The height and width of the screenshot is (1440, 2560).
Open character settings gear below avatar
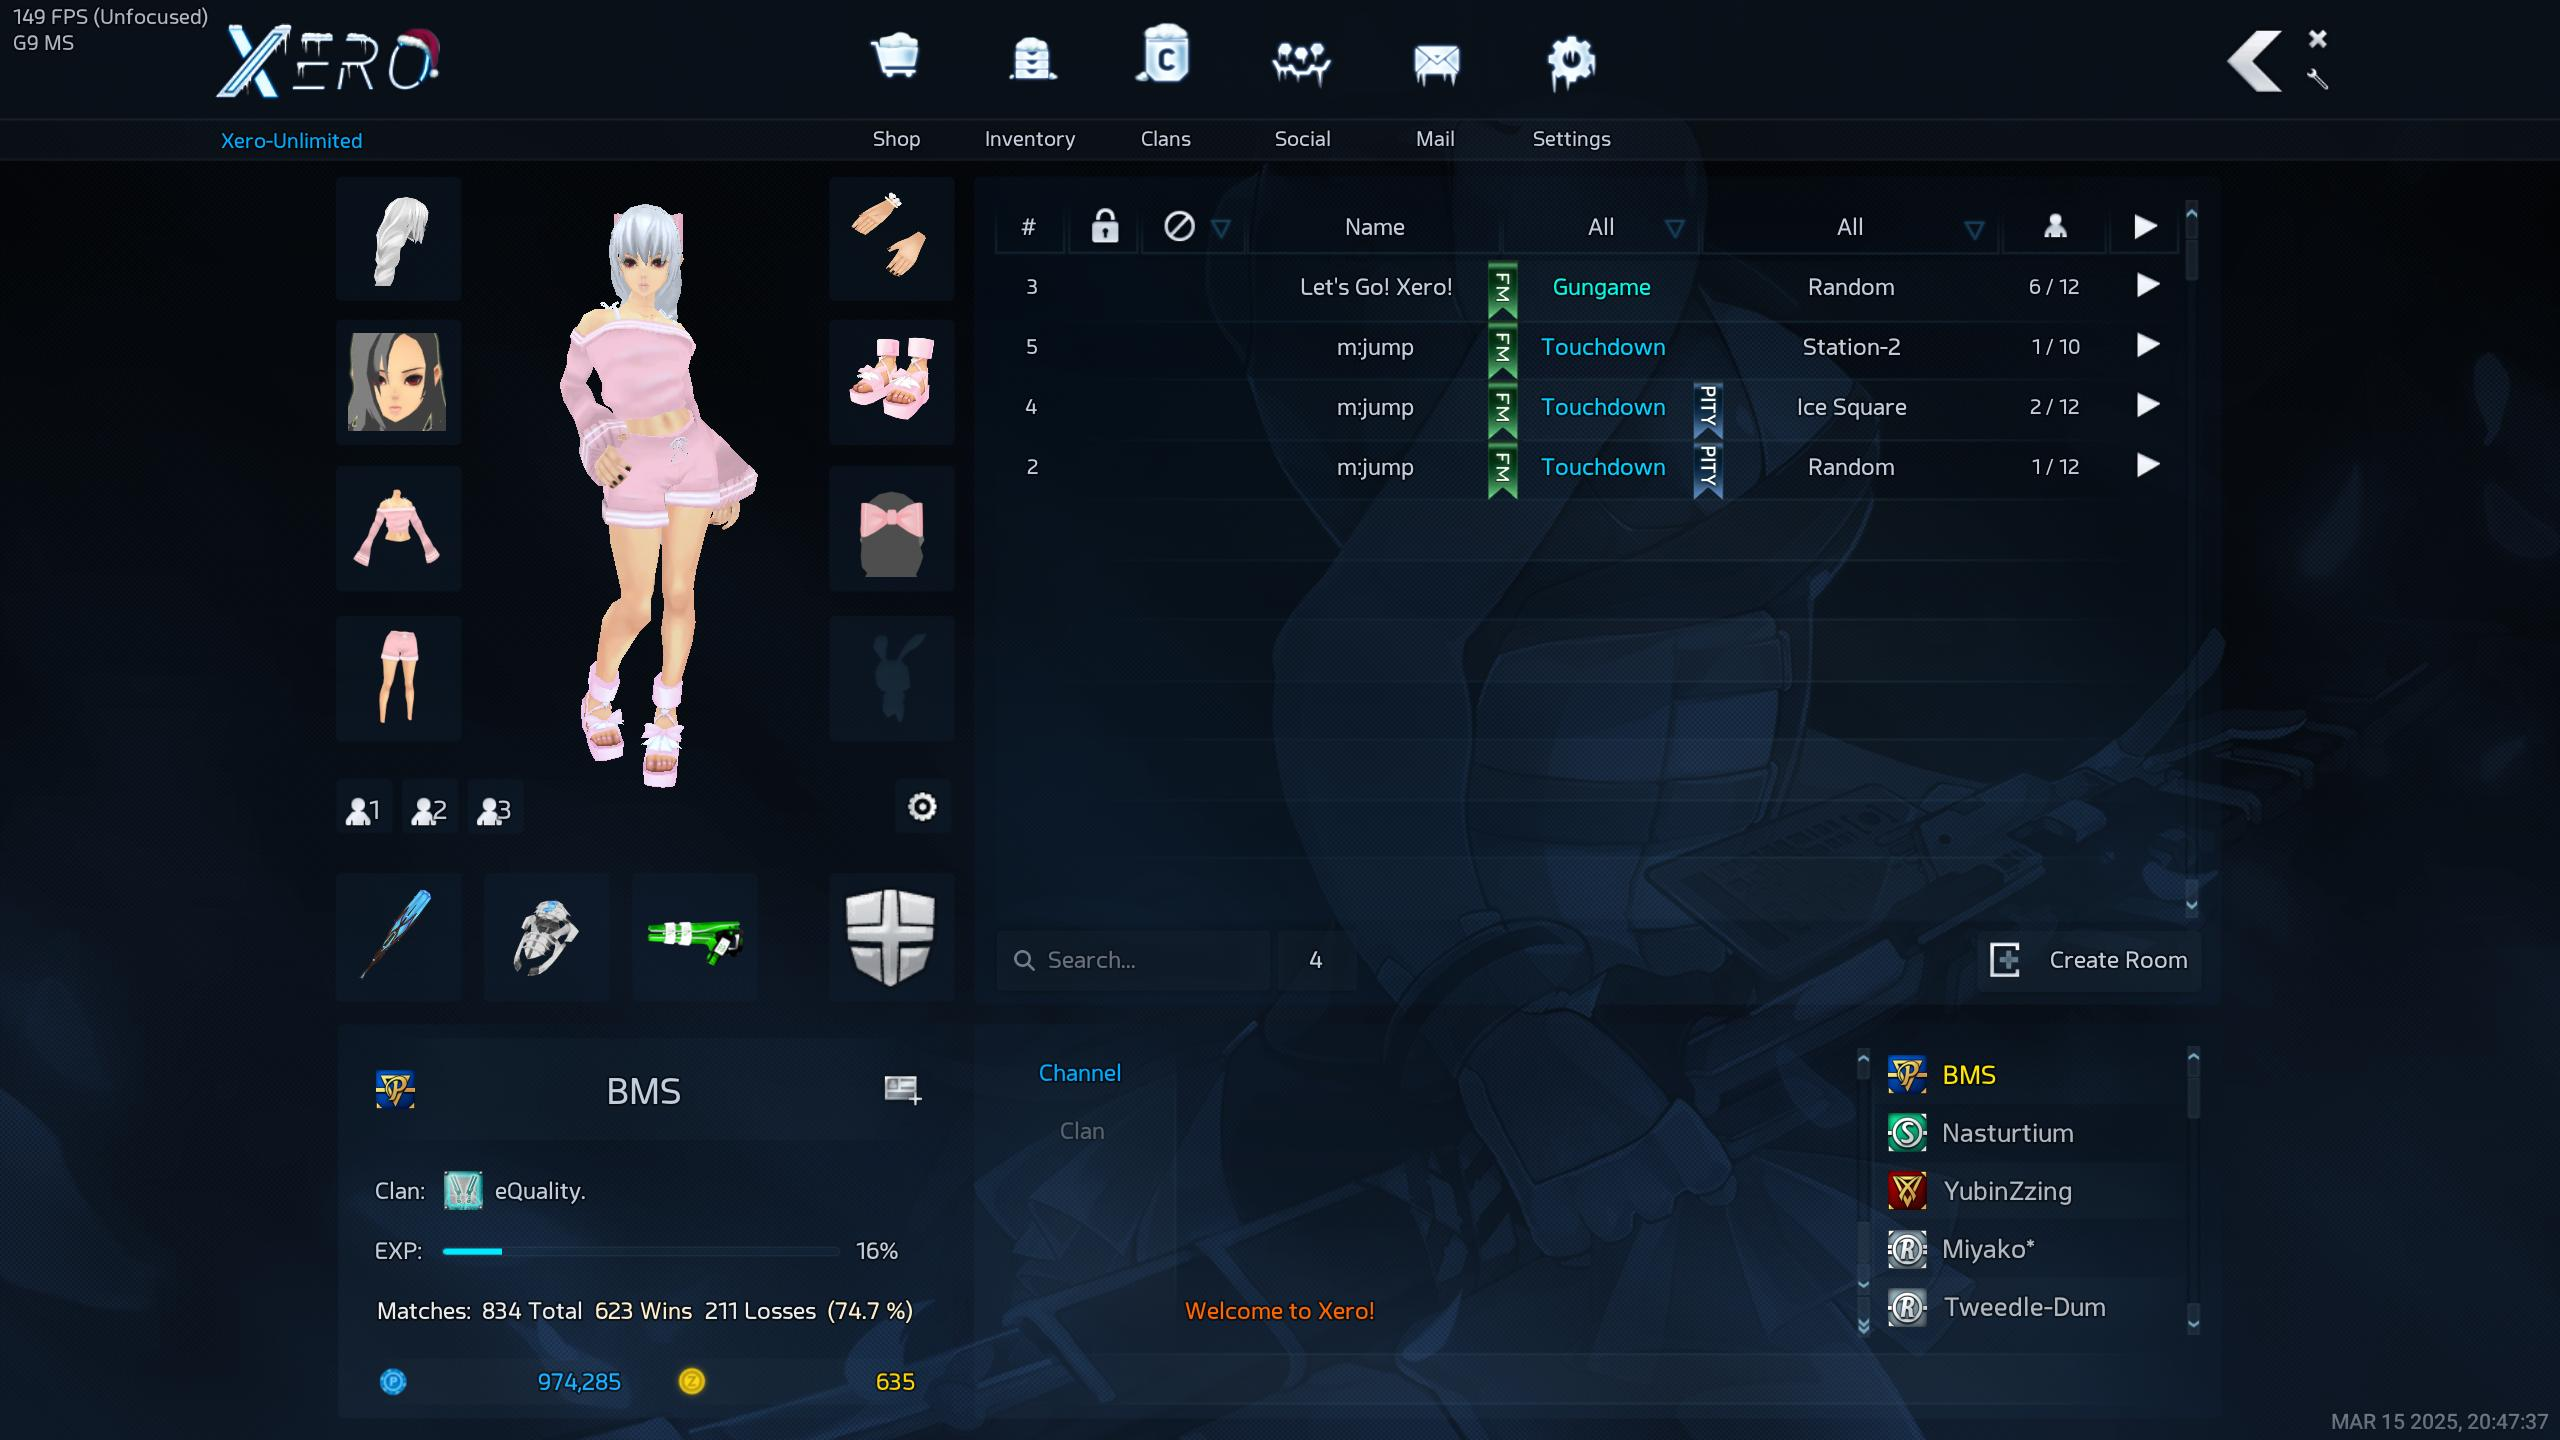[922, 807]
